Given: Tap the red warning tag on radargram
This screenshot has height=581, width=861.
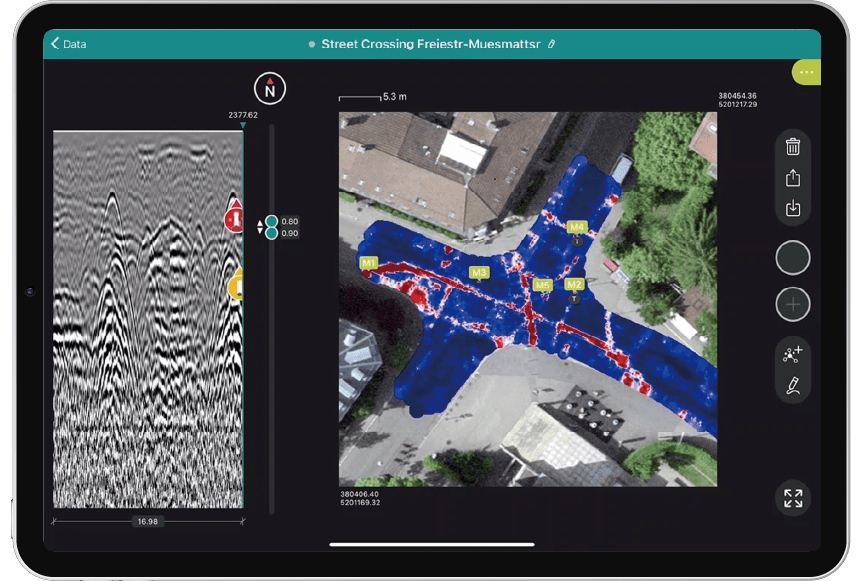Looking at the screenshot, I should click(x=234, y=217).
